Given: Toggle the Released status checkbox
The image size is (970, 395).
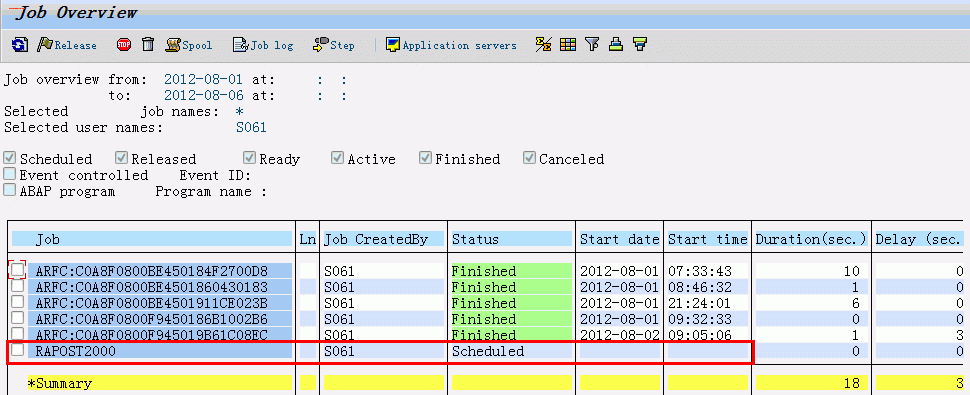Looking at the screenshot, I should coord(121,158).
